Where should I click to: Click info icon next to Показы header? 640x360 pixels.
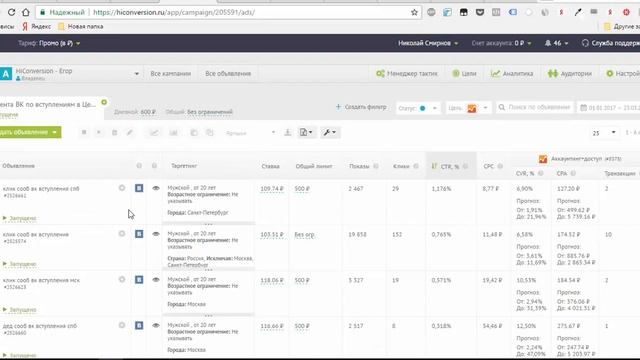click(x=376, y=166)
